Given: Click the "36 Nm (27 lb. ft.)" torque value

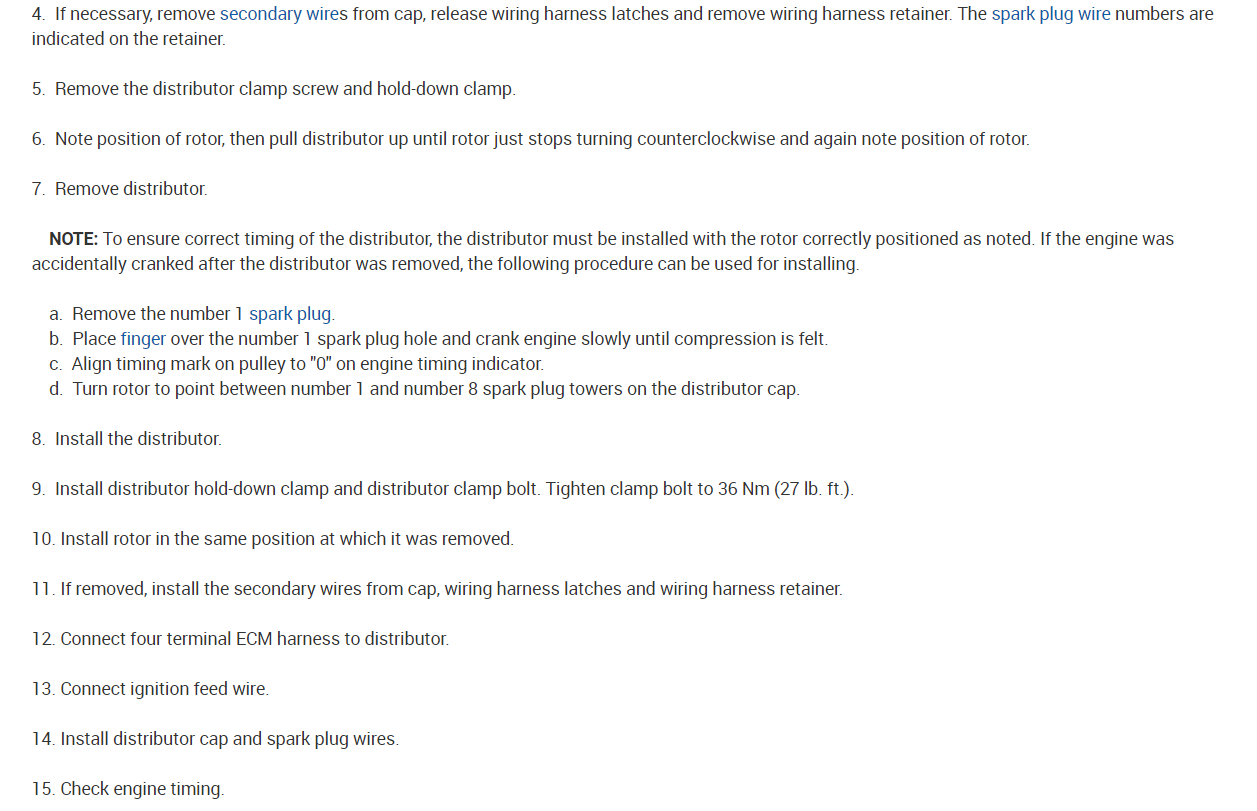Looking at the screenshot, I should click(x=785, y=489).
